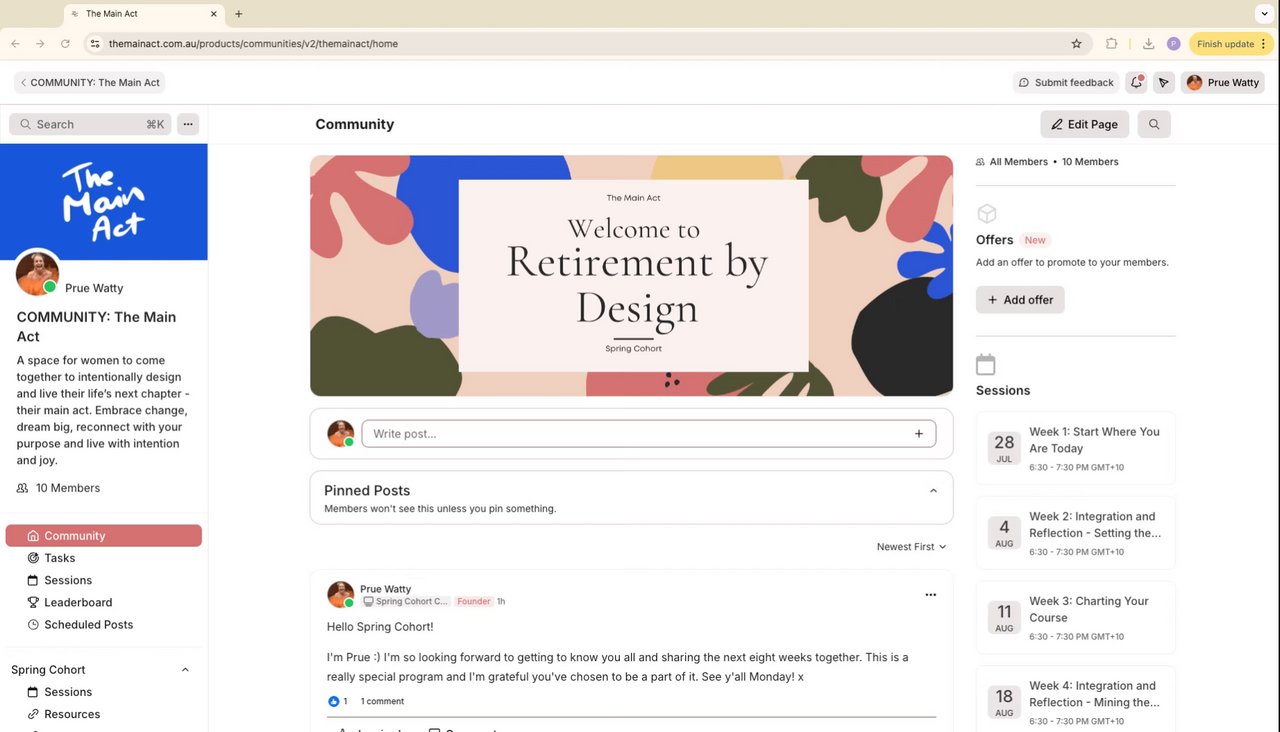Image resolution: width=1280 pixels, height=732 pixels.
Task: Open Week 1: Start Where You Are Today session
Action: click(x=1076, y=448)
